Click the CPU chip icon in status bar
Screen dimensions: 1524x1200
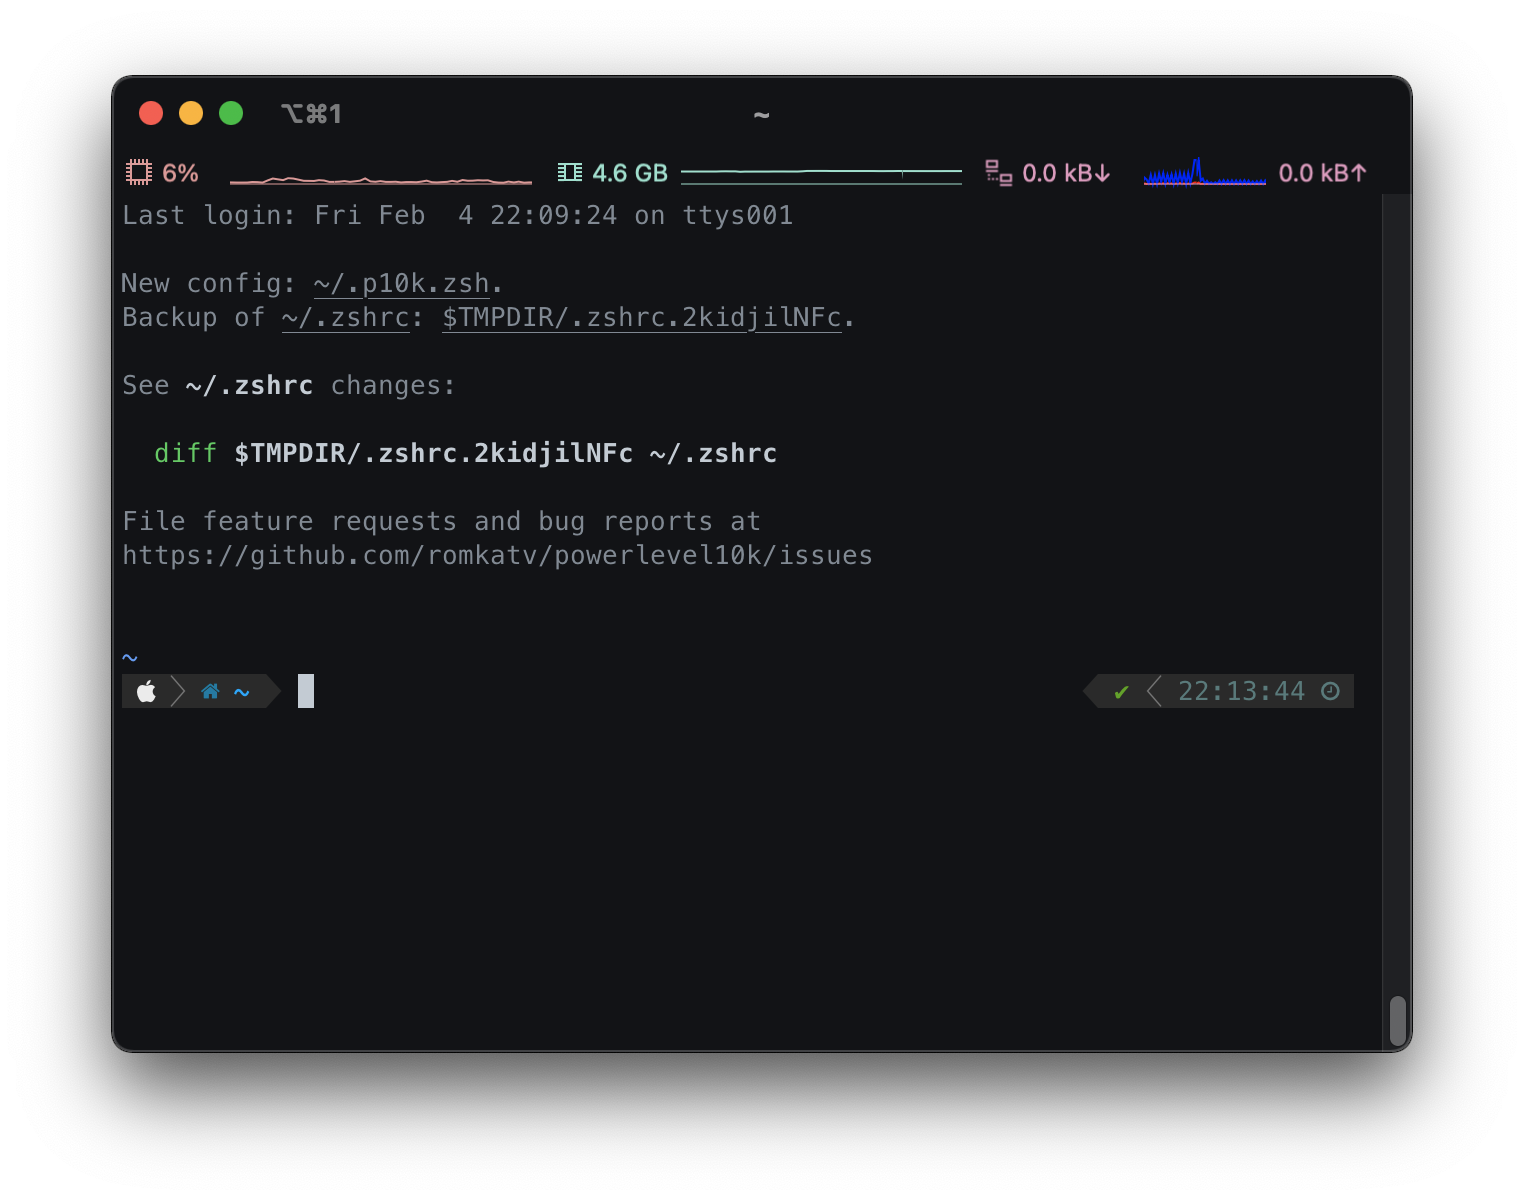[138, 173]
